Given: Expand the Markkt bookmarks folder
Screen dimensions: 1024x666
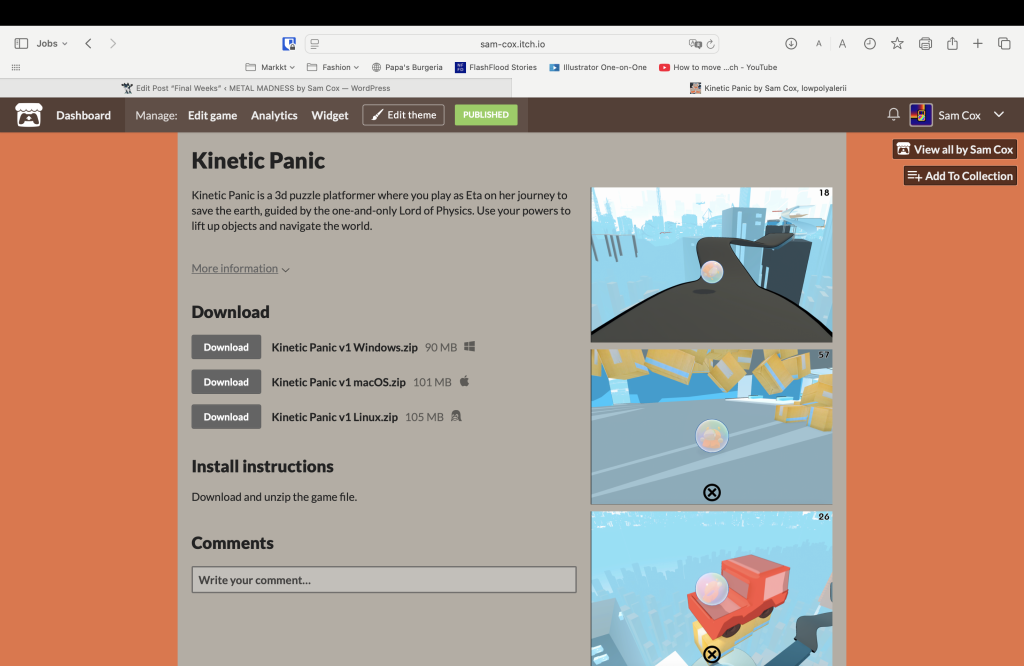Looking at the screenshot, I should point(270,67).
